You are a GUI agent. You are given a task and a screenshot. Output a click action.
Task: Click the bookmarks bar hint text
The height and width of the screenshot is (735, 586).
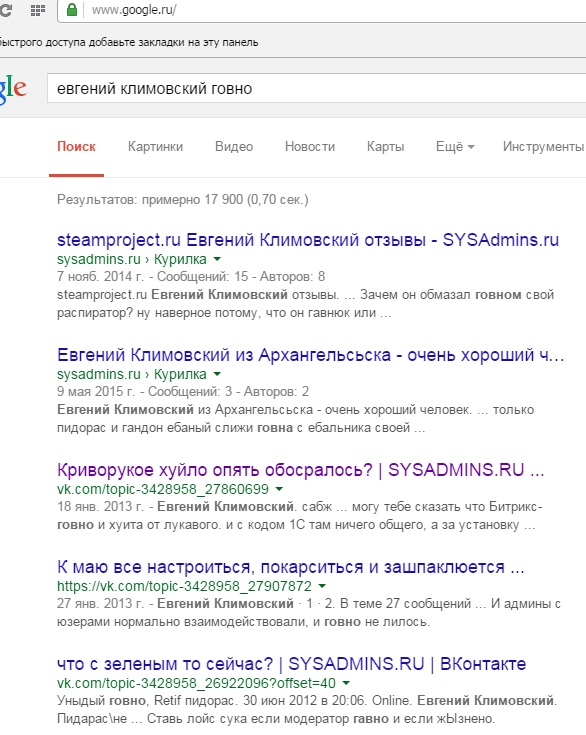coord(129,42)
